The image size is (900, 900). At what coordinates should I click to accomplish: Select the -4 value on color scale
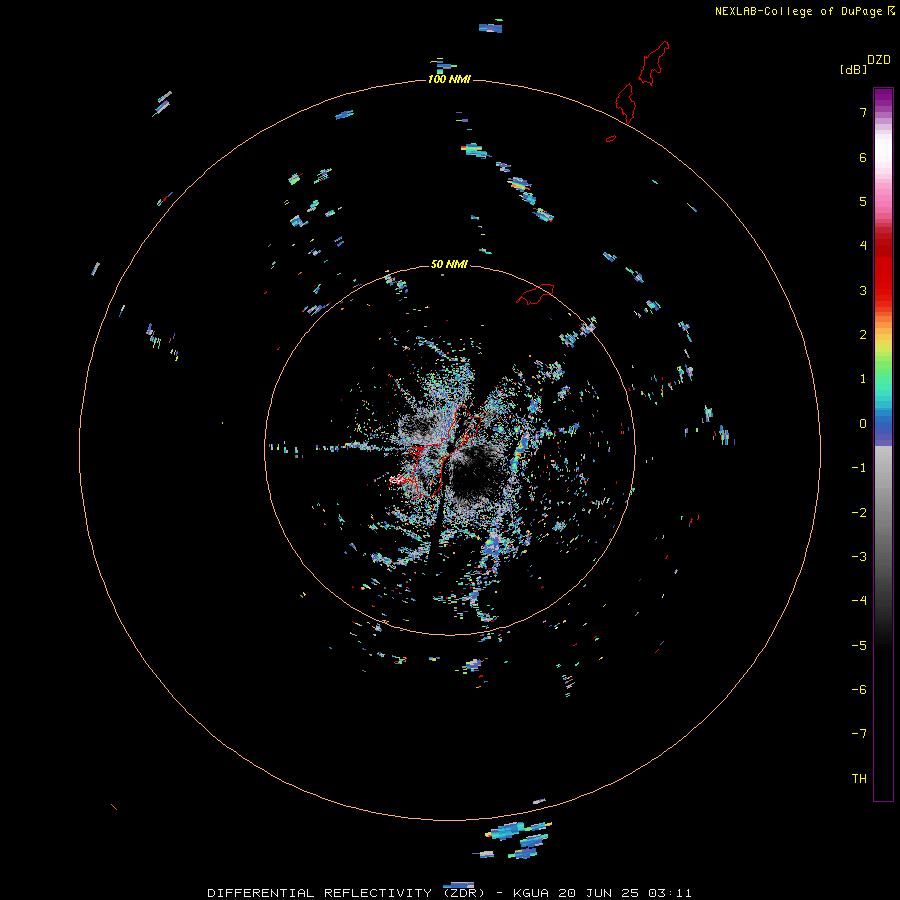[x=859, y=601]
